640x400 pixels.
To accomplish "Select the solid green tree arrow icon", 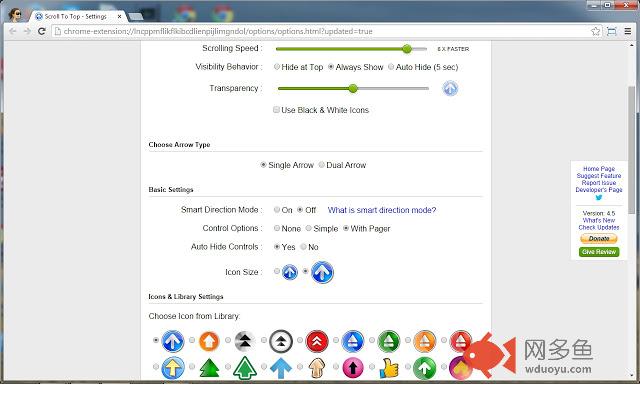I will coord(209,369).
